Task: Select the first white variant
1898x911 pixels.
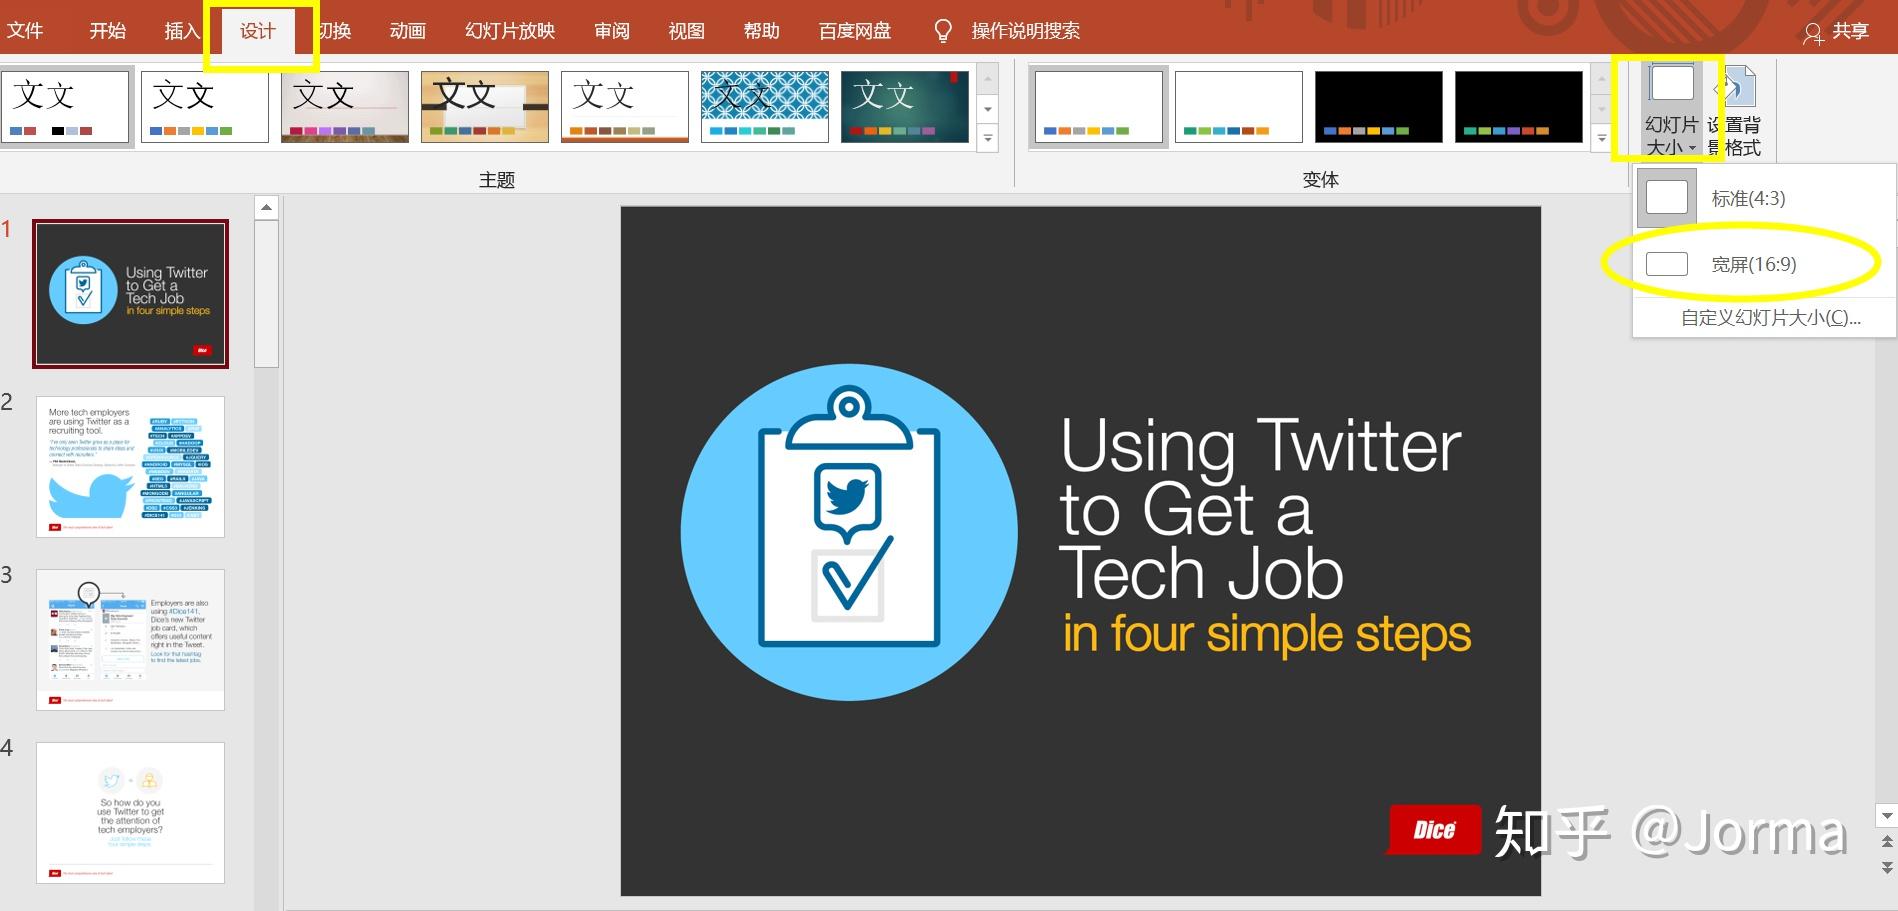Action: [x=1099, y=107]
